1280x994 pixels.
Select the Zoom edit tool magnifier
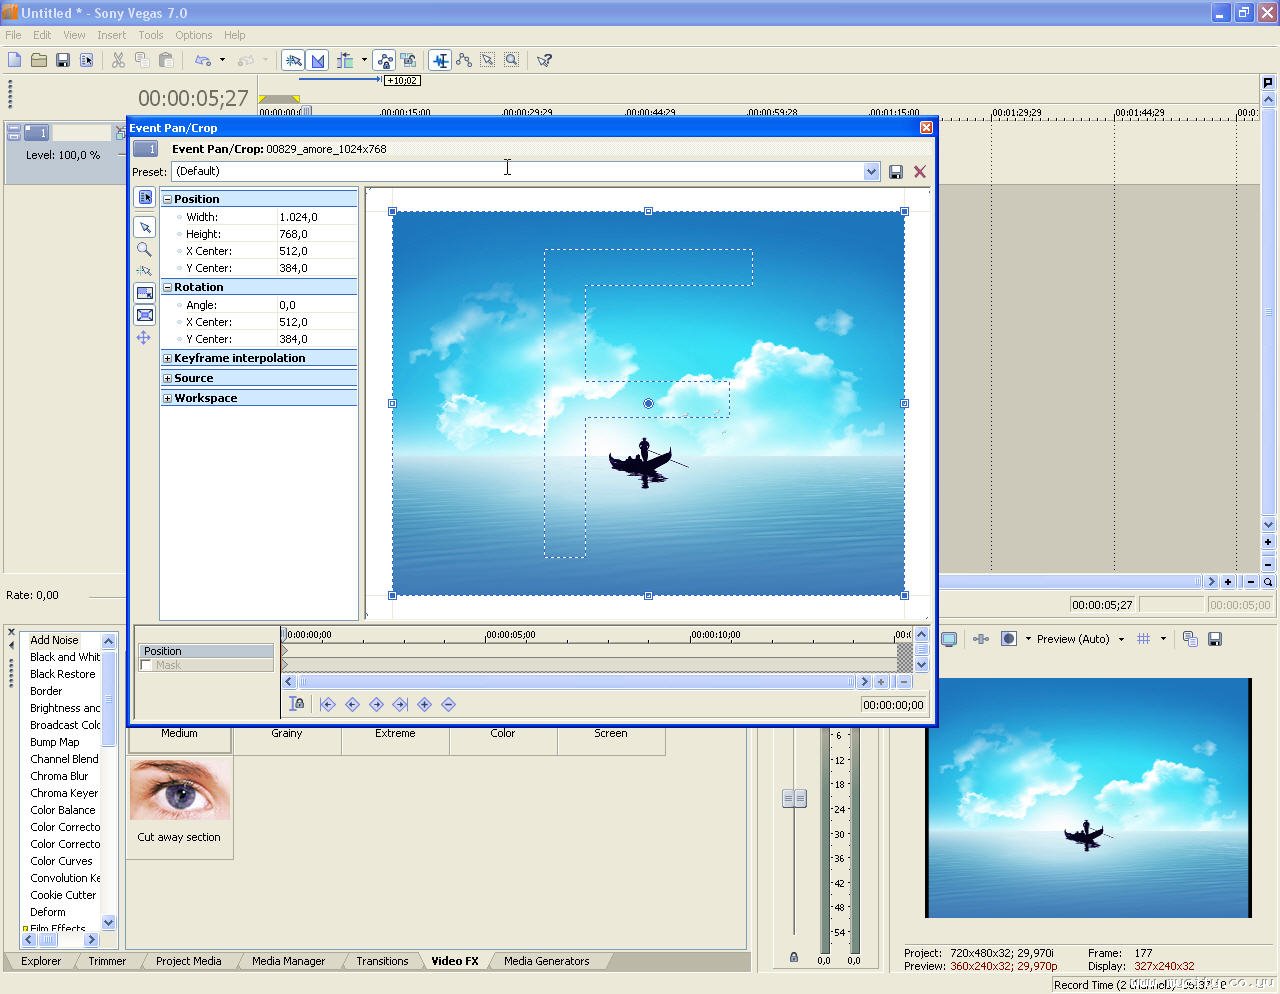144,250
